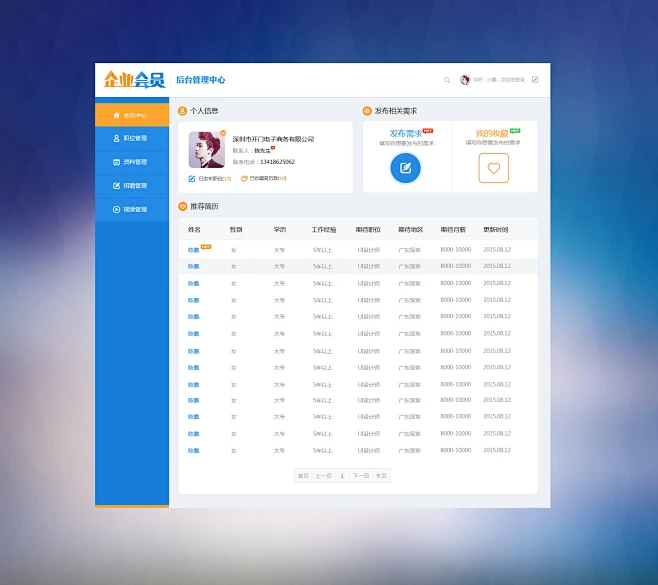
Task: Click the 已发布职位 edit icon
Action: [x=191, y=179]
